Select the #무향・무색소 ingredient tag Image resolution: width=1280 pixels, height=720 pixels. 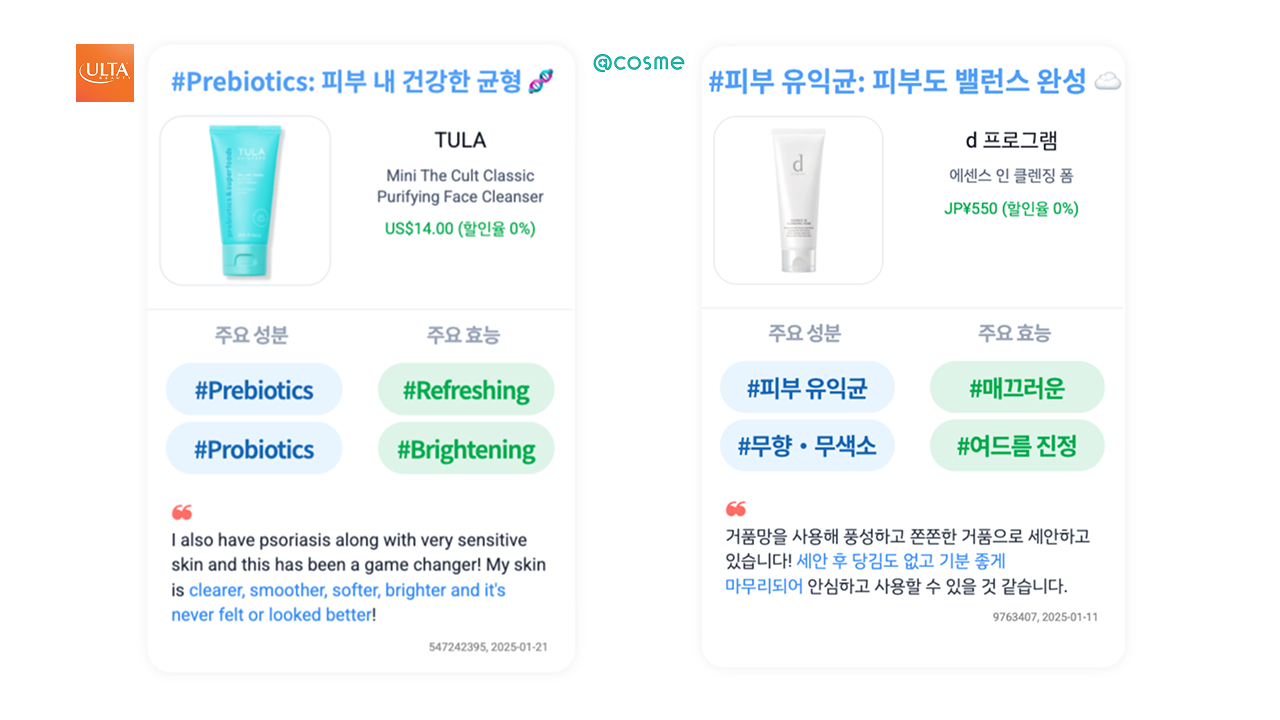click(807, 445)
